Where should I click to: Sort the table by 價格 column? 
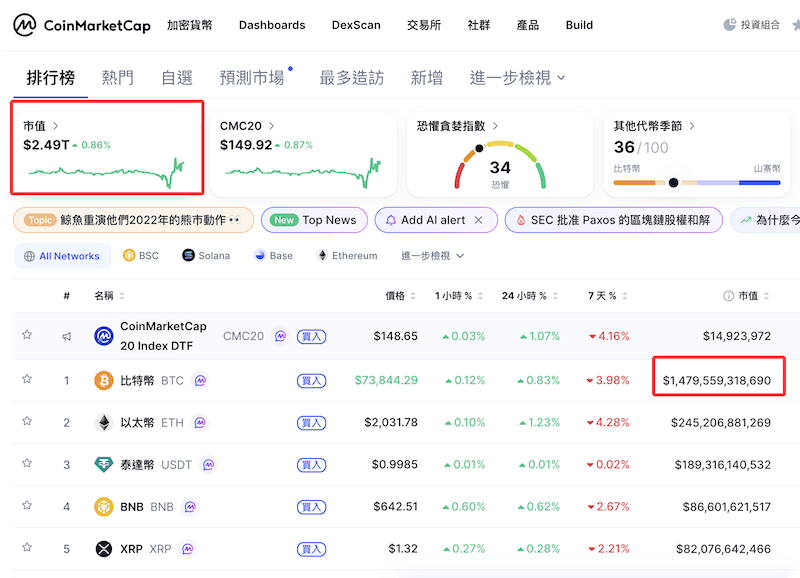(x=401, y=296)
